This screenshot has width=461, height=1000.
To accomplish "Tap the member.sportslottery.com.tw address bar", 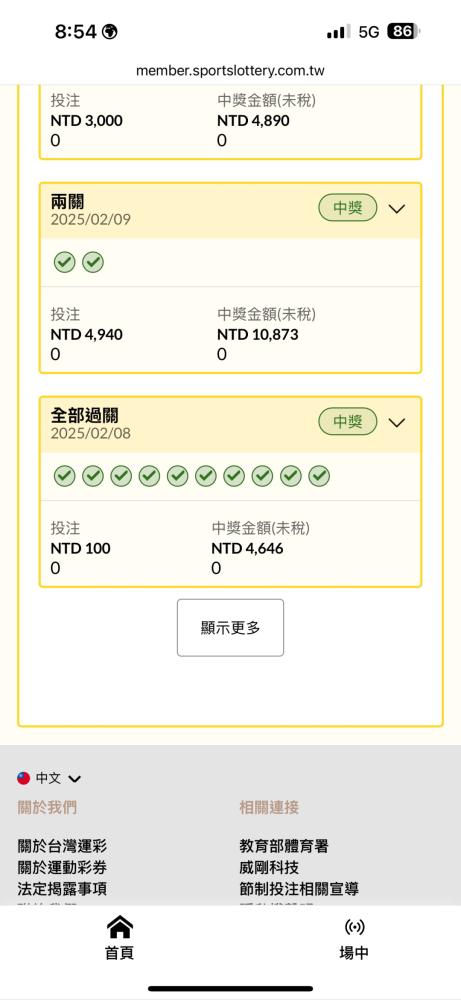I will tap(230, 71).
